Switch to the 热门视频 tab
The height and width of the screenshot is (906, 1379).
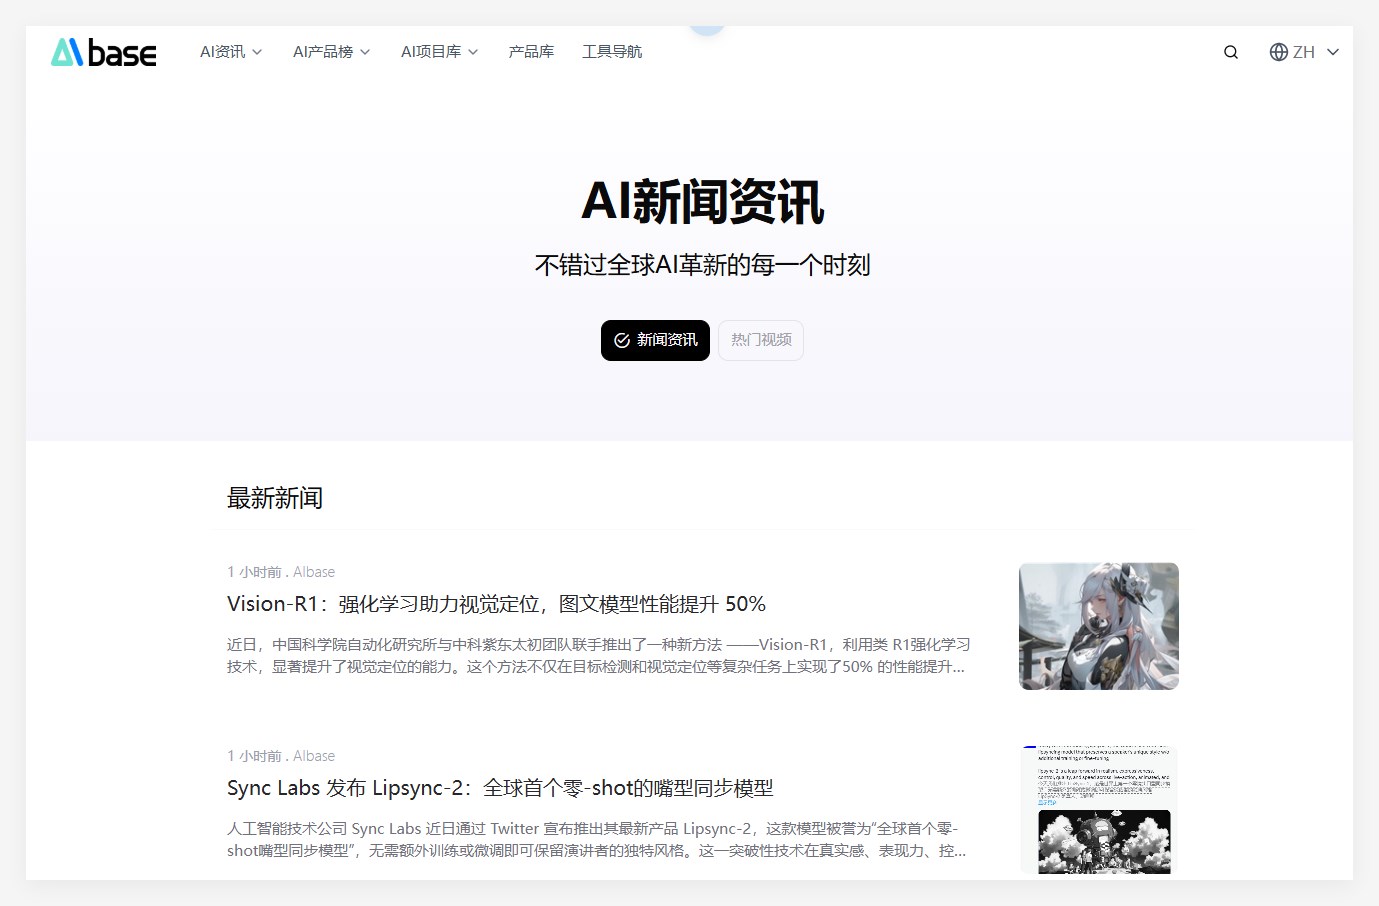(760, 340)
